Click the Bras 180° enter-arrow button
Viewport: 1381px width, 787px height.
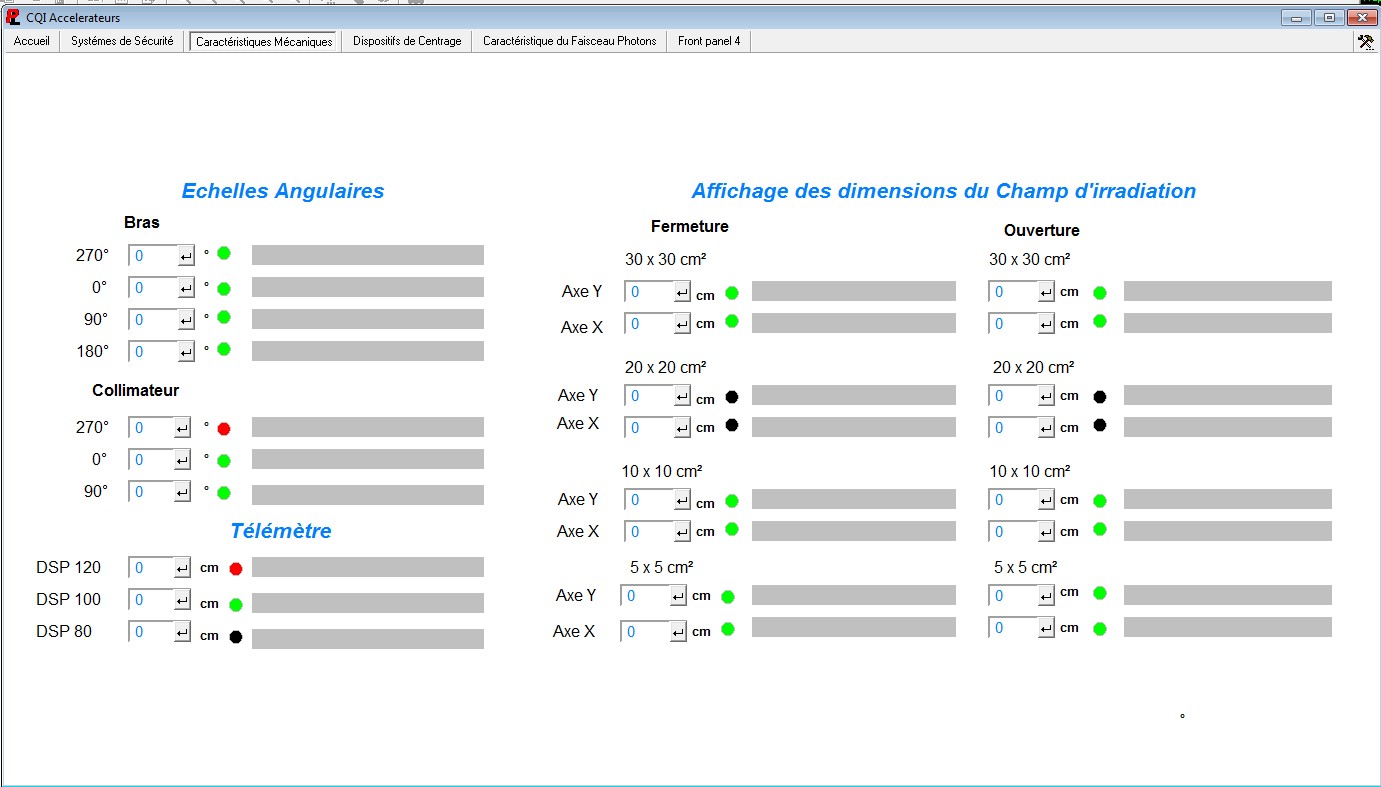tap(186, 352)
